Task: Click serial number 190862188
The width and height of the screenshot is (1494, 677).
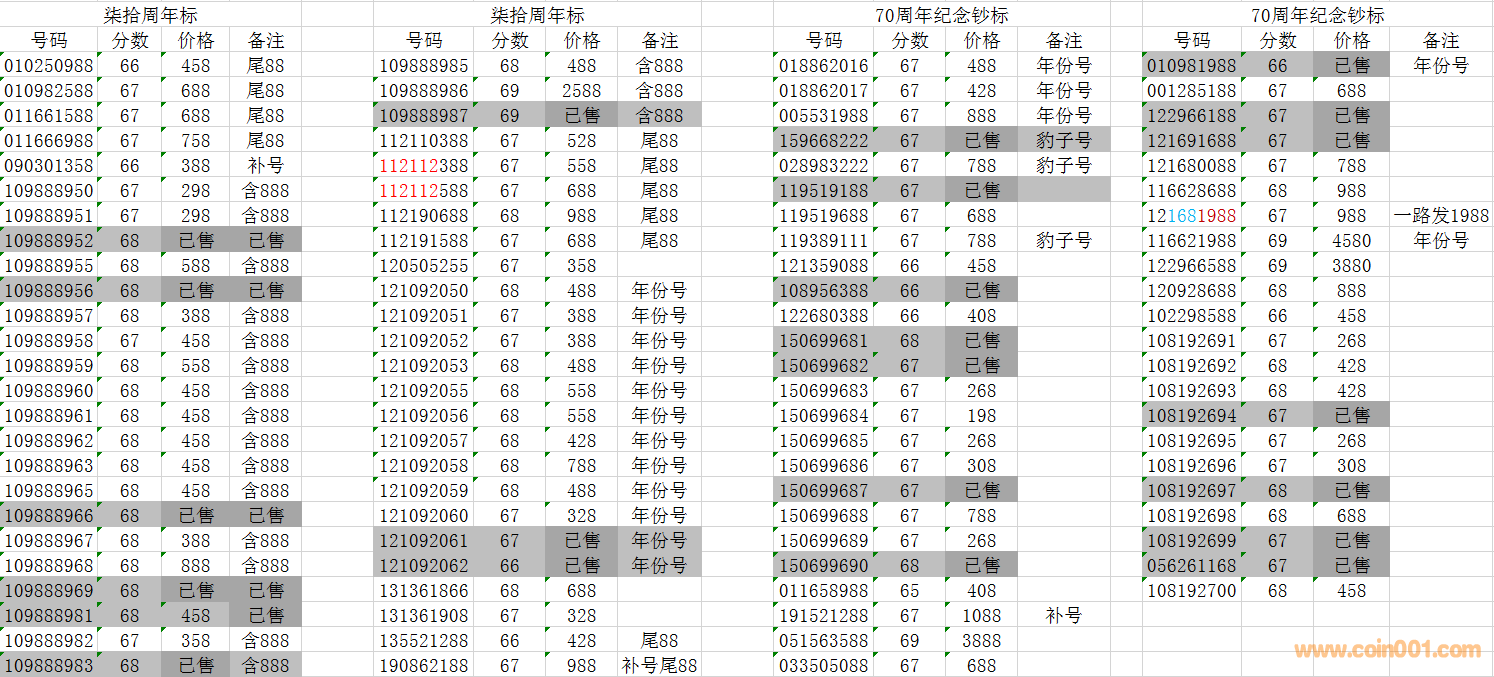Action: coord(423,666)
